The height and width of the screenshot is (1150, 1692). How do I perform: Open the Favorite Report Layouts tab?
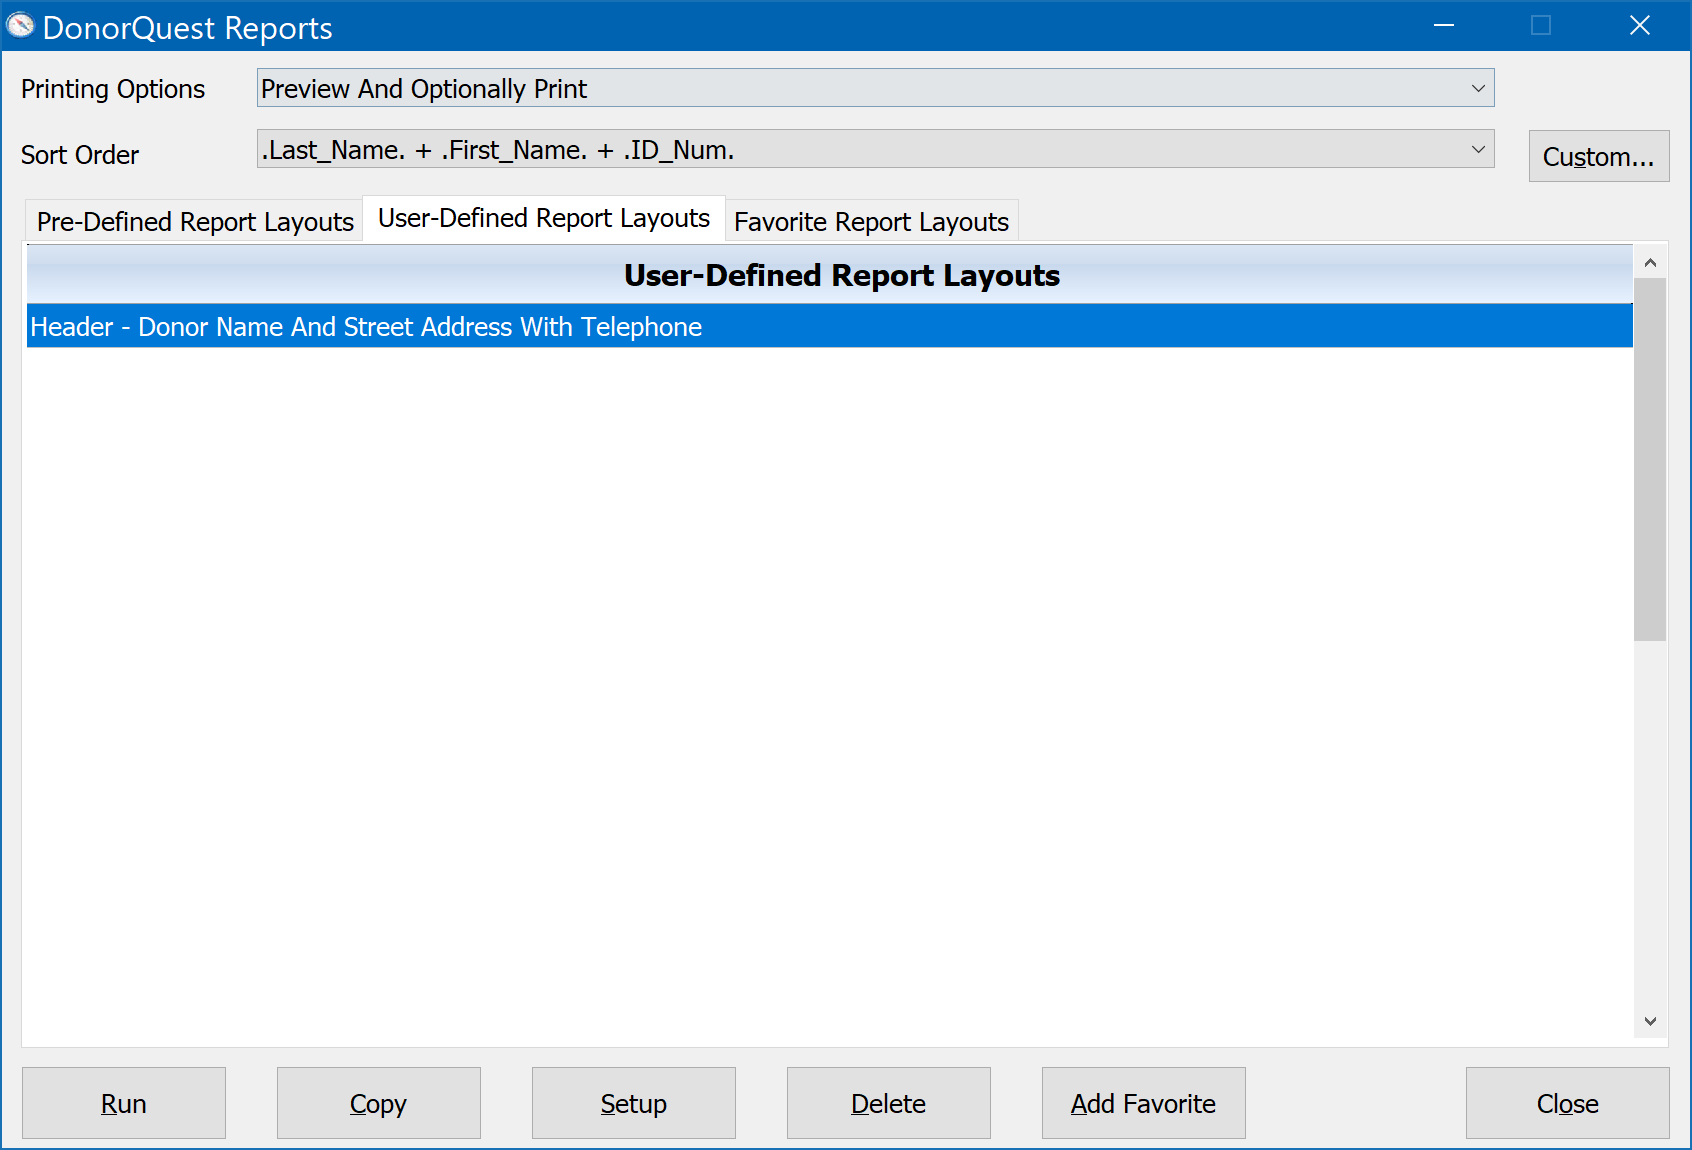[871, 221]
